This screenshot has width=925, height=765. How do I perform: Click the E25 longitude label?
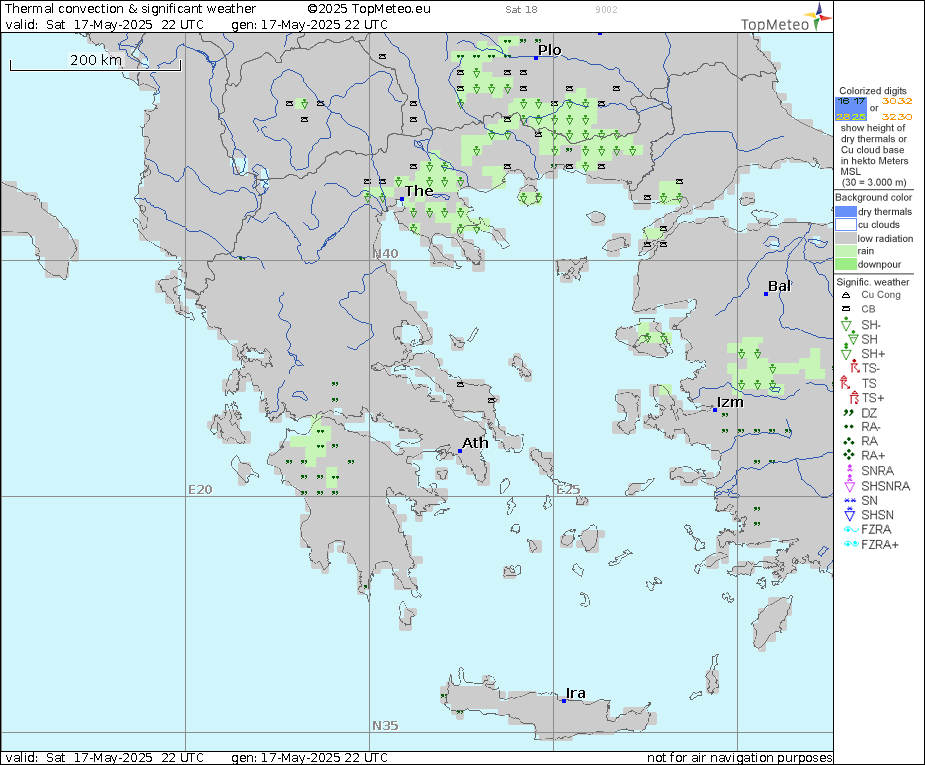(568, 490)
